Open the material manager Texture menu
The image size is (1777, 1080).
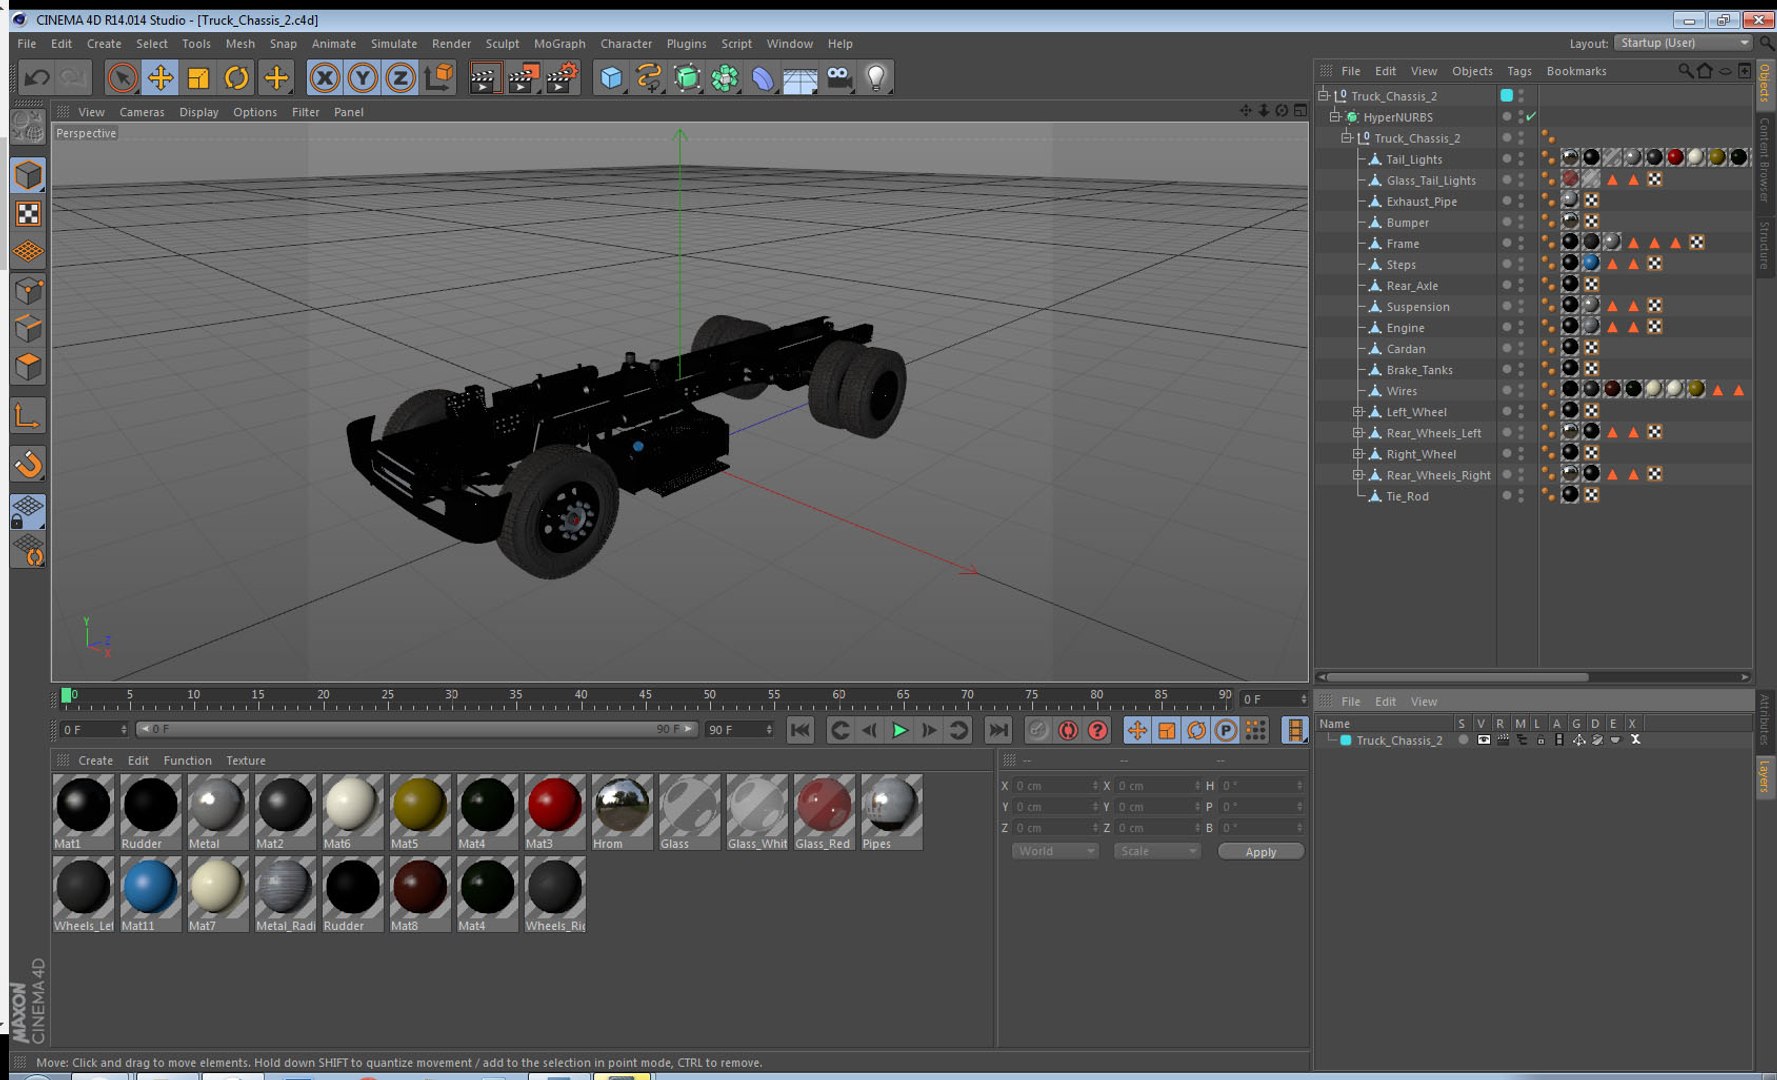click(245, 761)
